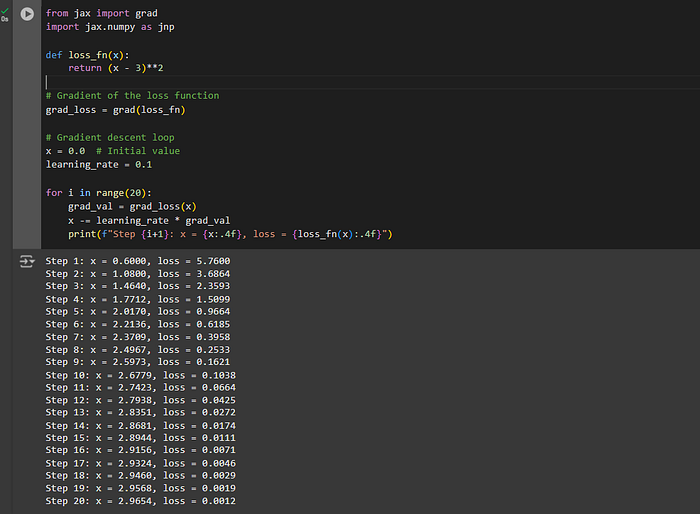Screen dimensions: 700x514
Task: Click output row 'Step 11: x = 2.7423'
Action: coord(141,387)
